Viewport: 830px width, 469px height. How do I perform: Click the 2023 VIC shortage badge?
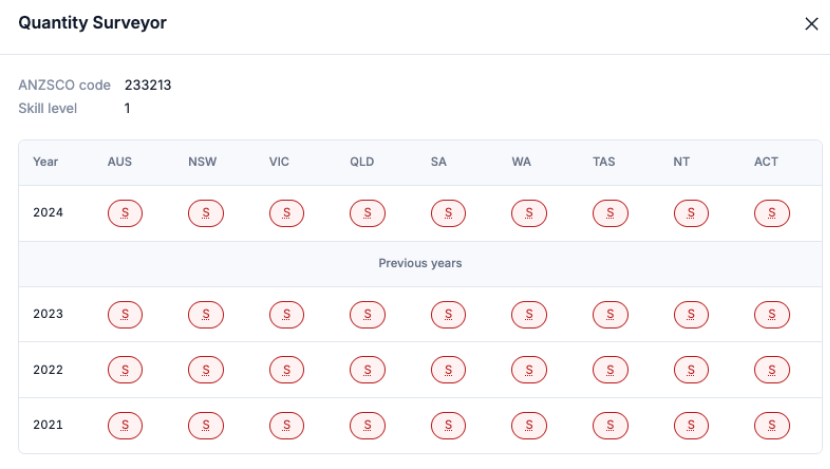pos(287,314)
